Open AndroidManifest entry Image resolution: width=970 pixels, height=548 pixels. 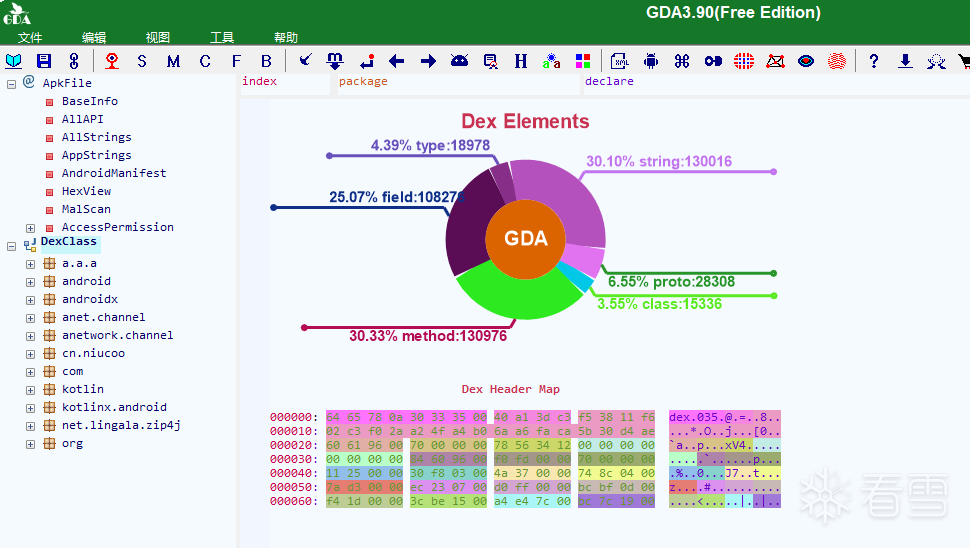coord(114,173)
